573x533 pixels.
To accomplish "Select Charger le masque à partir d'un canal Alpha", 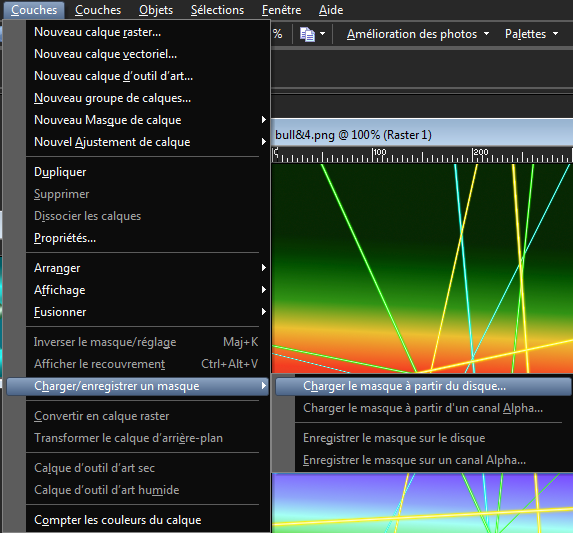I will coord(423,408).
